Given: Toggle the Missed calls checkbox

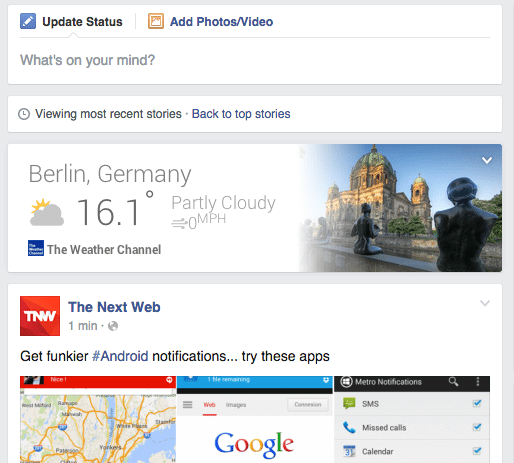Looking at the screenshot, I should pyautogui.click(x=477, y=427).
